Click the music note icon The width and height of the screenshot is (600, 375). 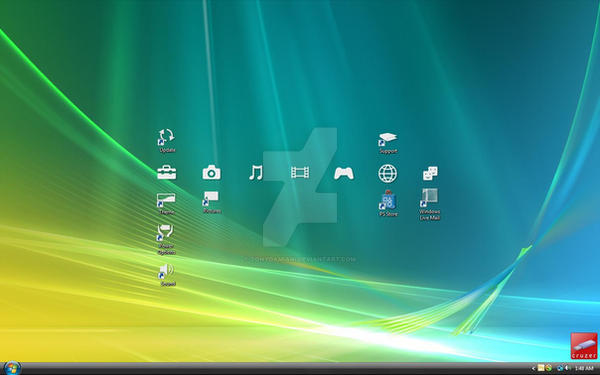pos(256,173)
